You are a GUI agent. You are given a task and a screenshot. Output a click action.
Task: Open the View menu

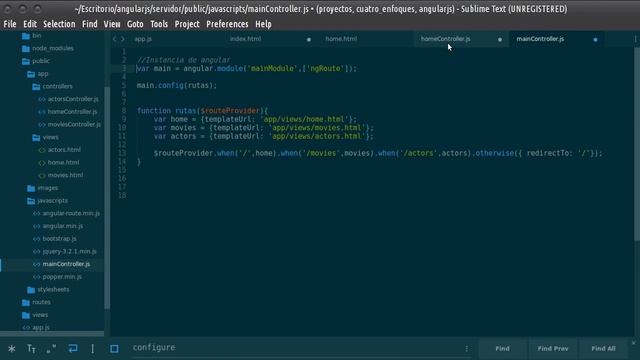click(112, 24)
